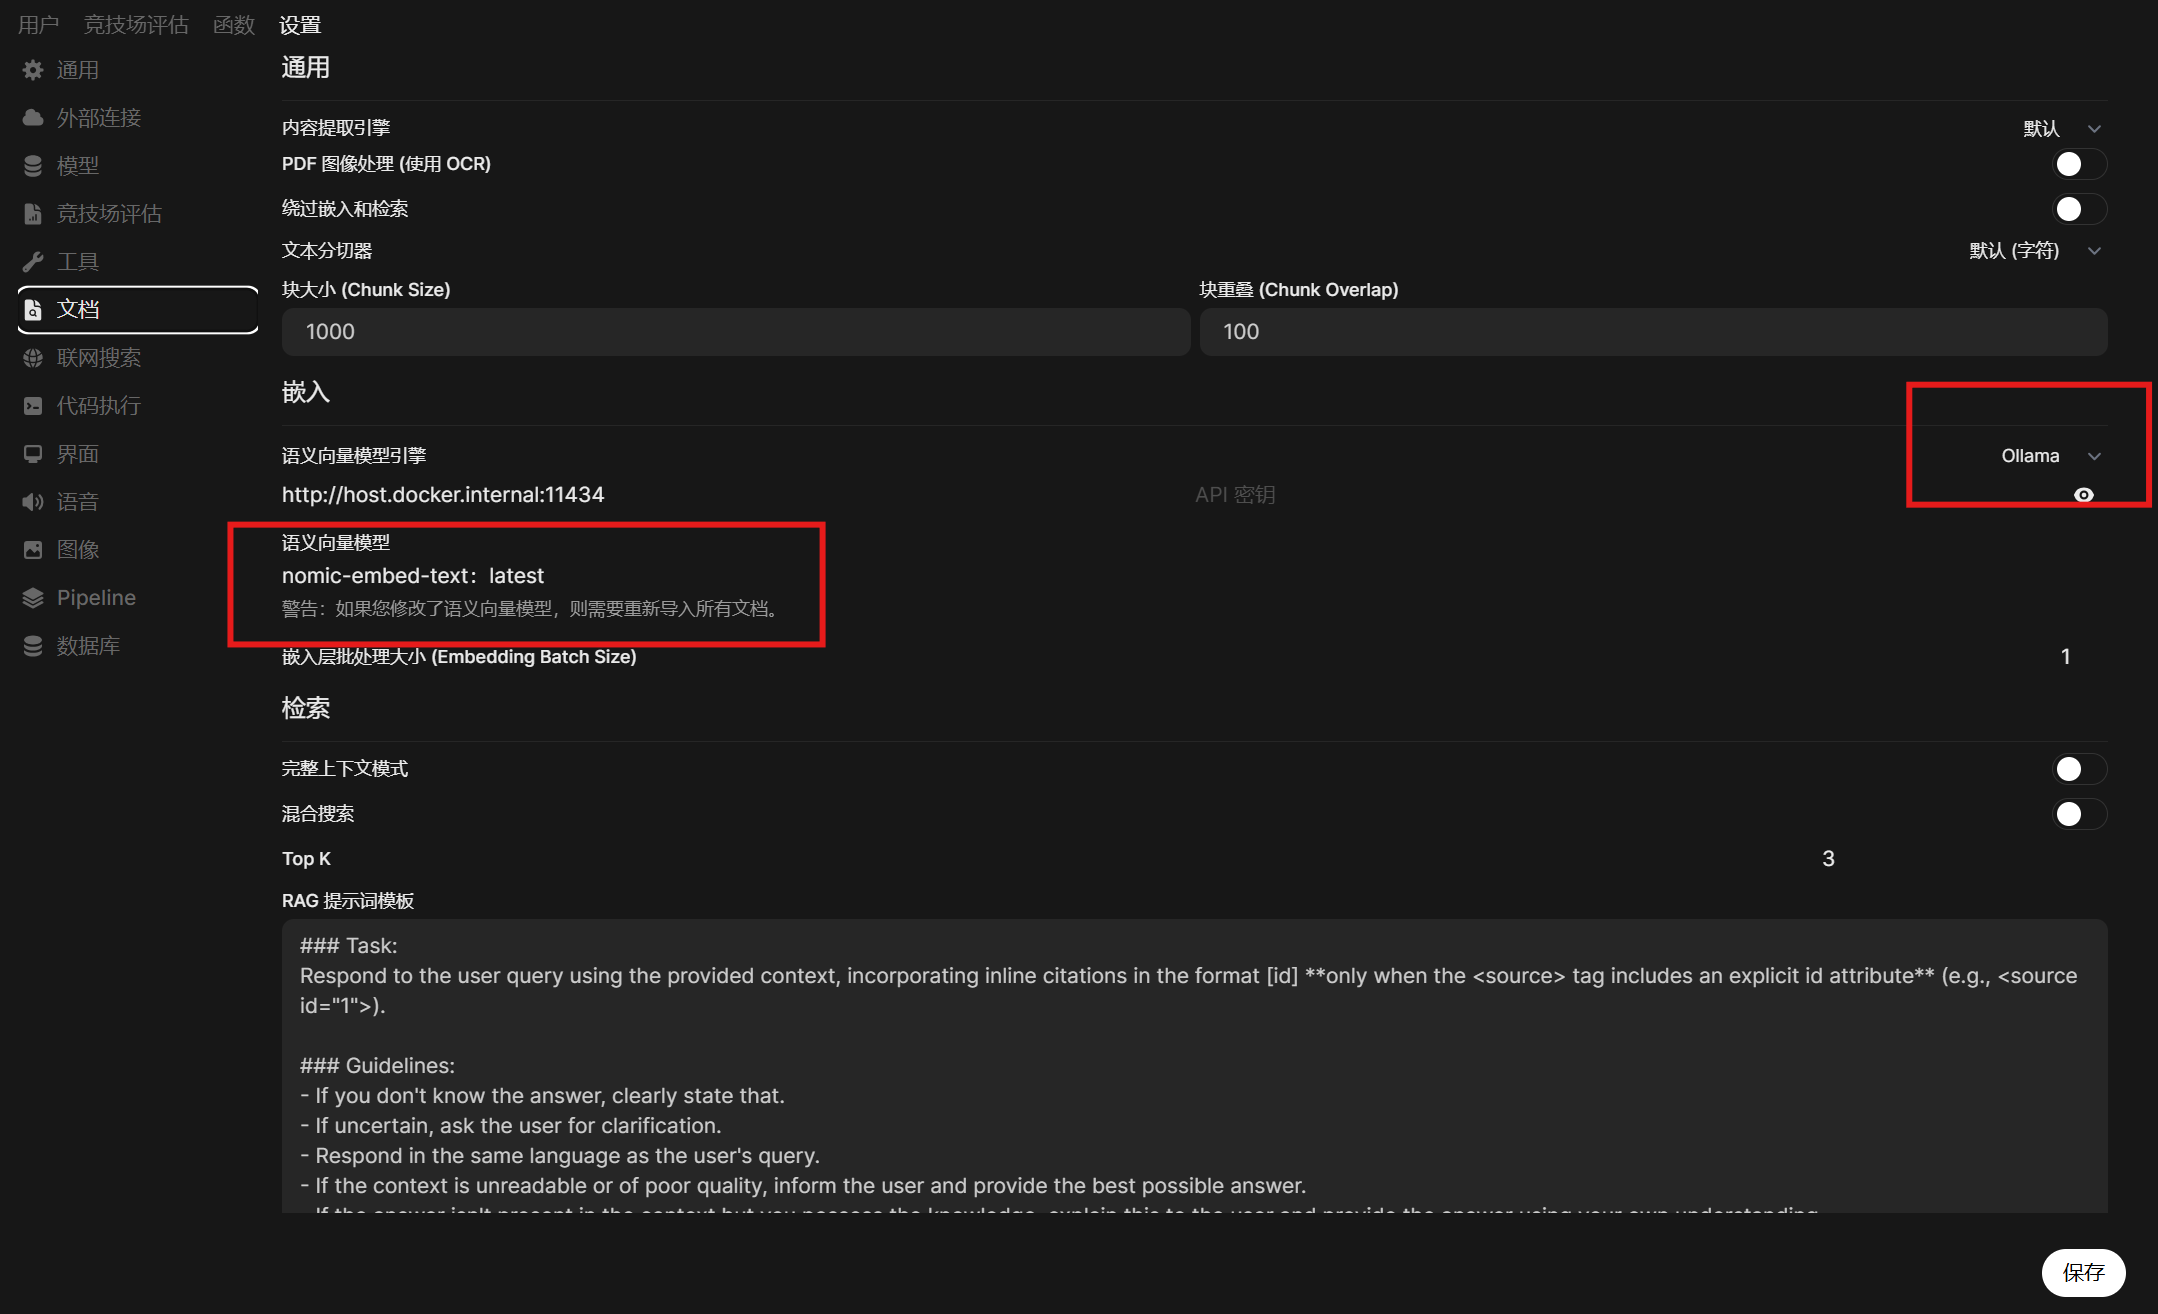This screenshot has height=1314, width=2158.
Task: Turn on the 混合搜索 toggle
Action: pyautogui.click(x=2078, y=814)
